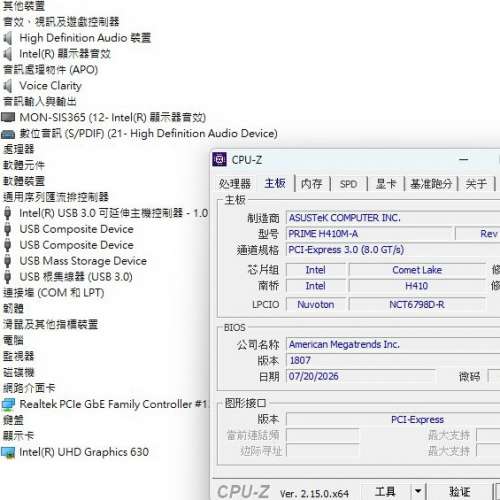Click the Intel USB 3.0 controller plug icon
Screen dimensions: 500x500
click(x=7, y=213)
